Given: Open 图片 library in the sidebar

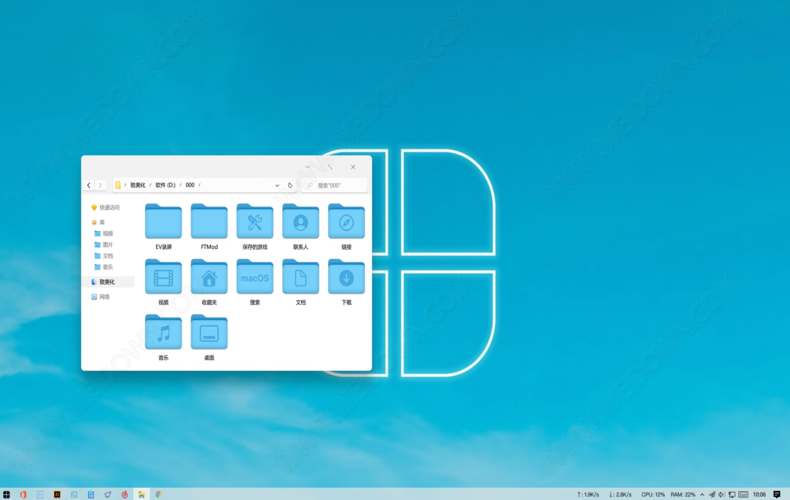Looking at the screenshot, I should pyautogui.click(x=104, y=244).
